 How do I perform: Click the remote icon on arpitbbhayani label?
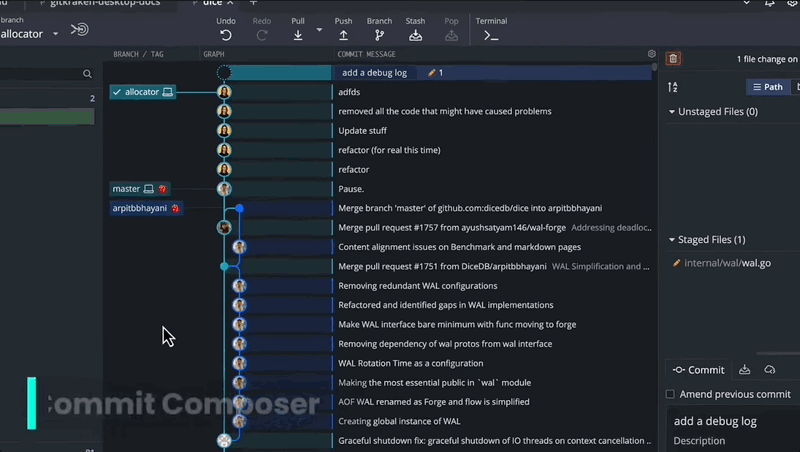[175, 209]
